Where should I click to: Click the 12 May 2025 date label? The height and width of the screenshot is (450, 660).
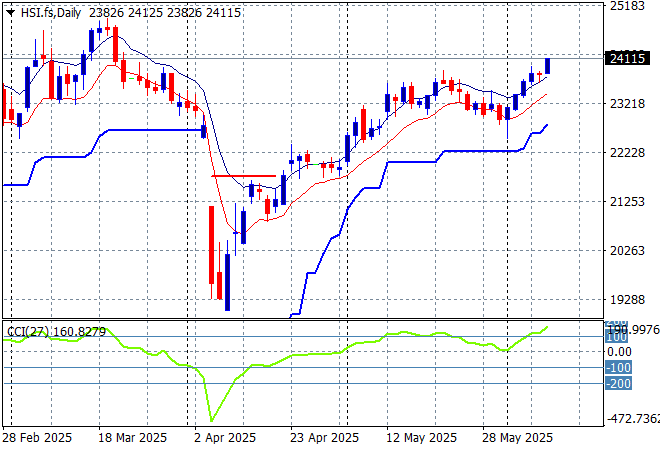pyautogui.click(x=421, y=438)
